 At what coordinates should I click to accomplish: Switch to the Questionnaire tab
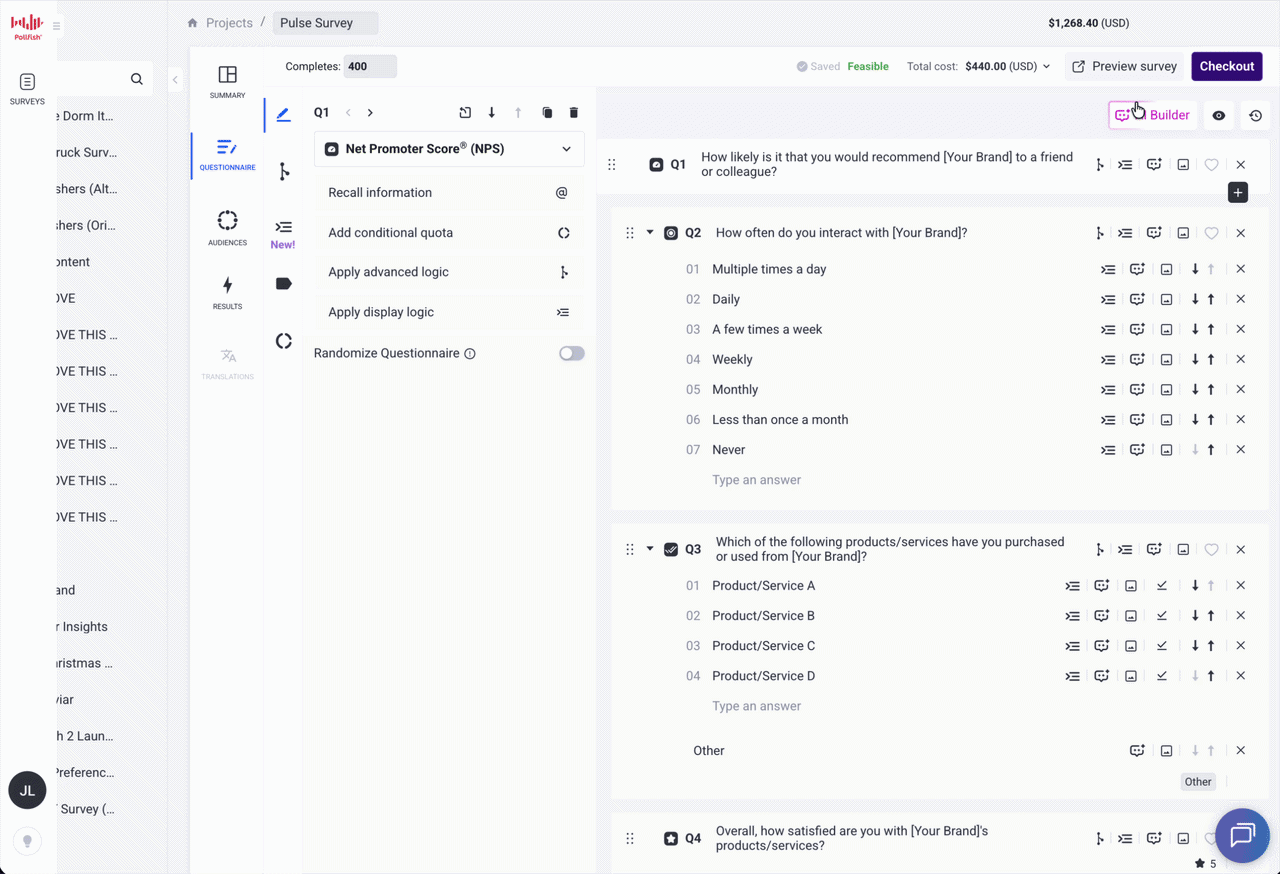[x=227, y=155]
